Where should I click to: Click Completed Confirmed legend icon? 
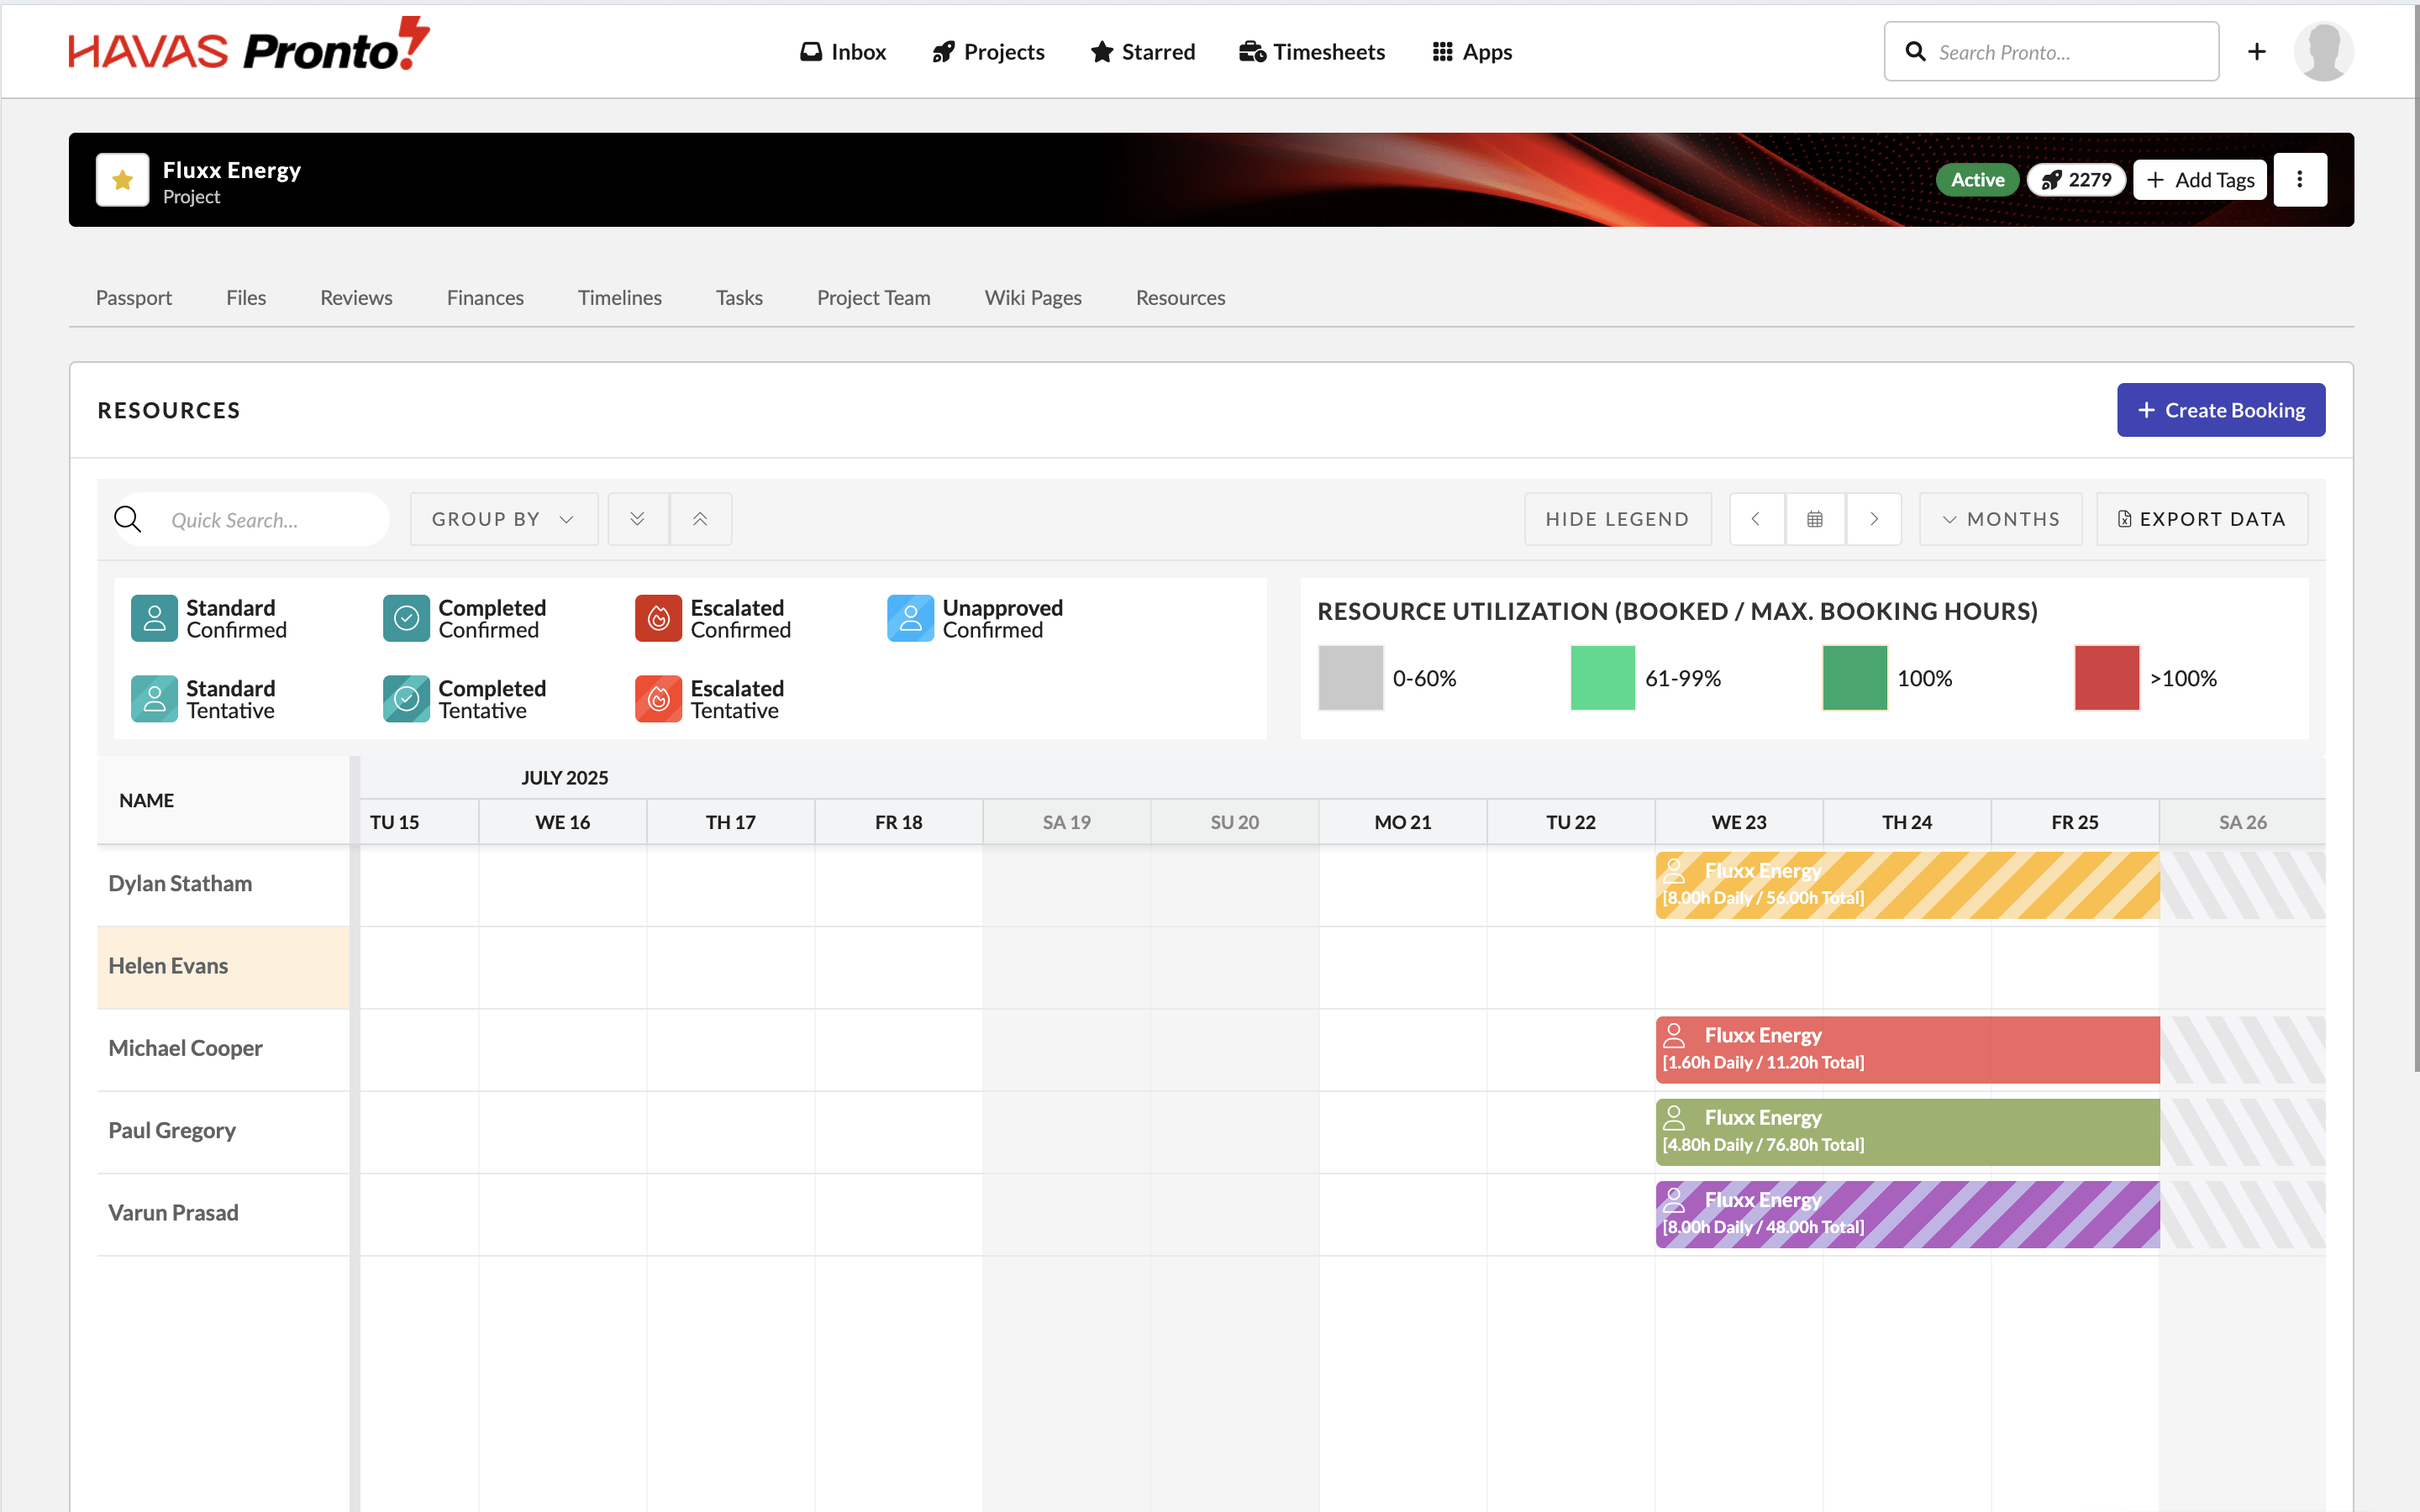(x=406, y=618)
